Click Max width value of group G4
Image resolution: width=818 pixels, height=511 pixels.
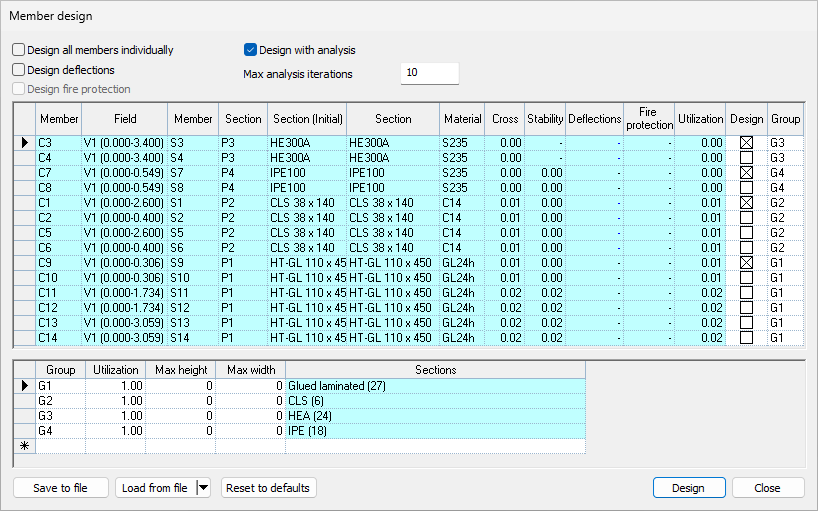tap(250, 431)
